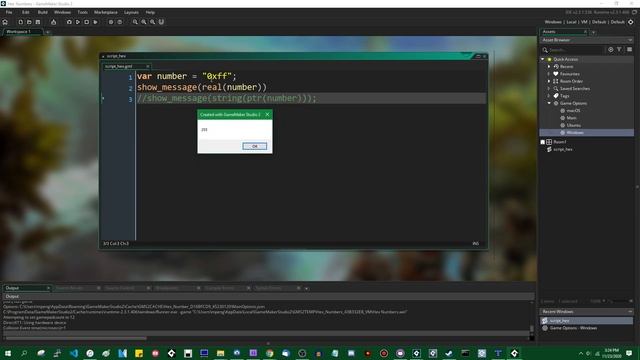Screen dimensions: 640x360
Task: Open the Marketplace menu
Action: click(x=106, y=12)
